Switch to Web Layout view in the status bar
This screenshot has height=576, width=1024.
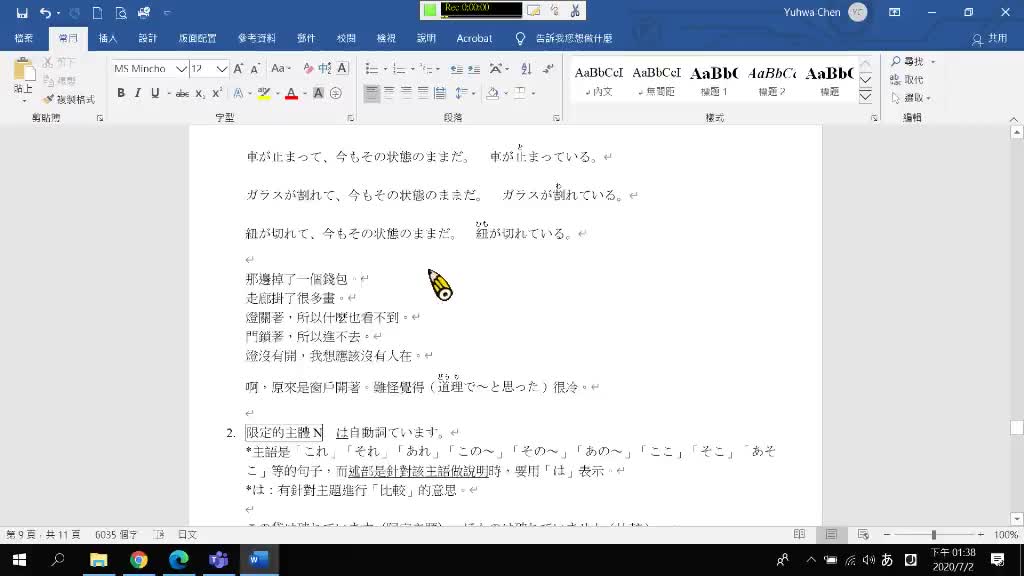[863, 534]
